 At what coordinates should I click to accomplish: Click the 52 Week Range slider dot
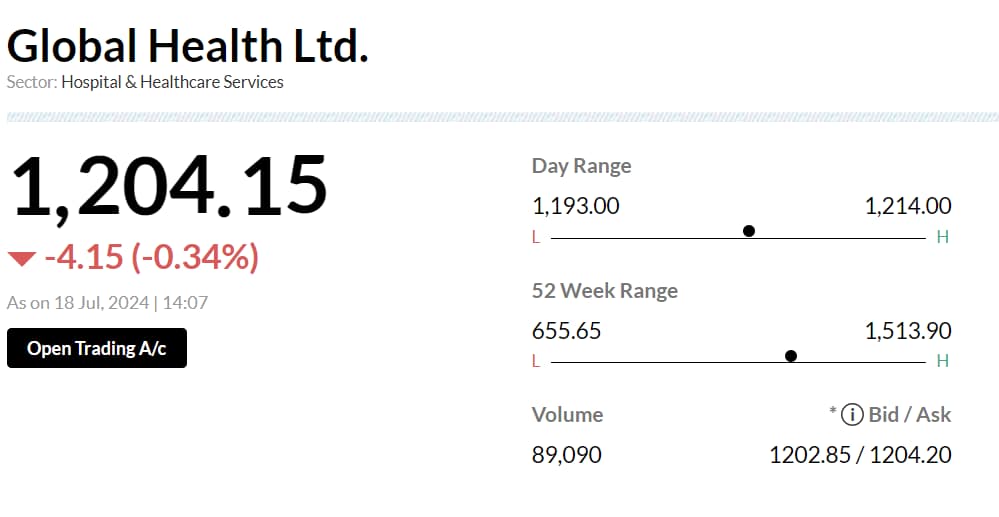791,356
